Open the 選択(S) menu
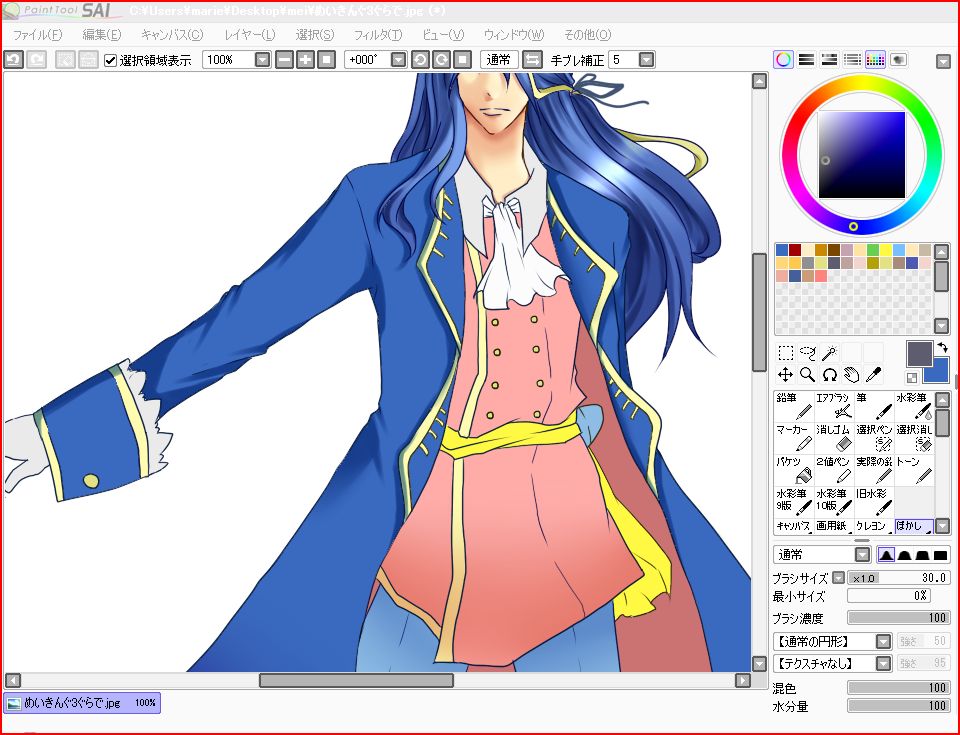The width and height of the screenshot is (960, 735). (315, 35)
